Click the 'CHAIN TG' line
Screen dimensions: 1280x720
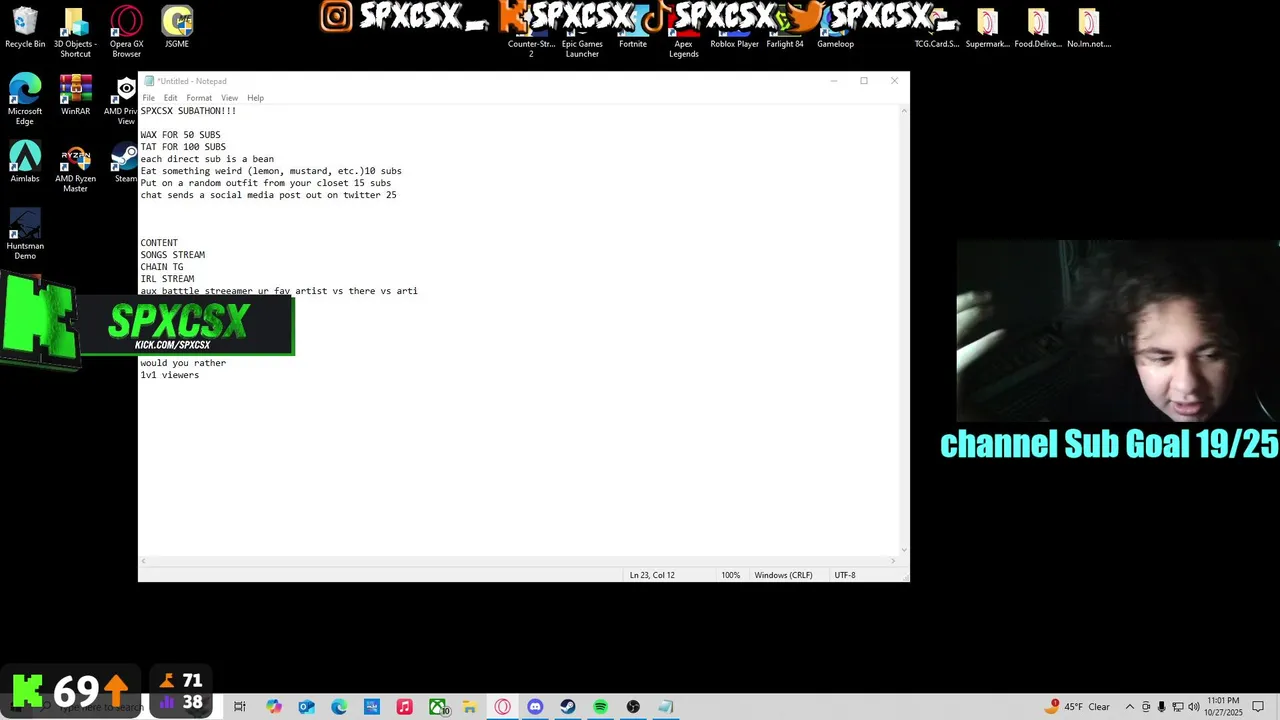pyautogui.click(x=161, y=267)
